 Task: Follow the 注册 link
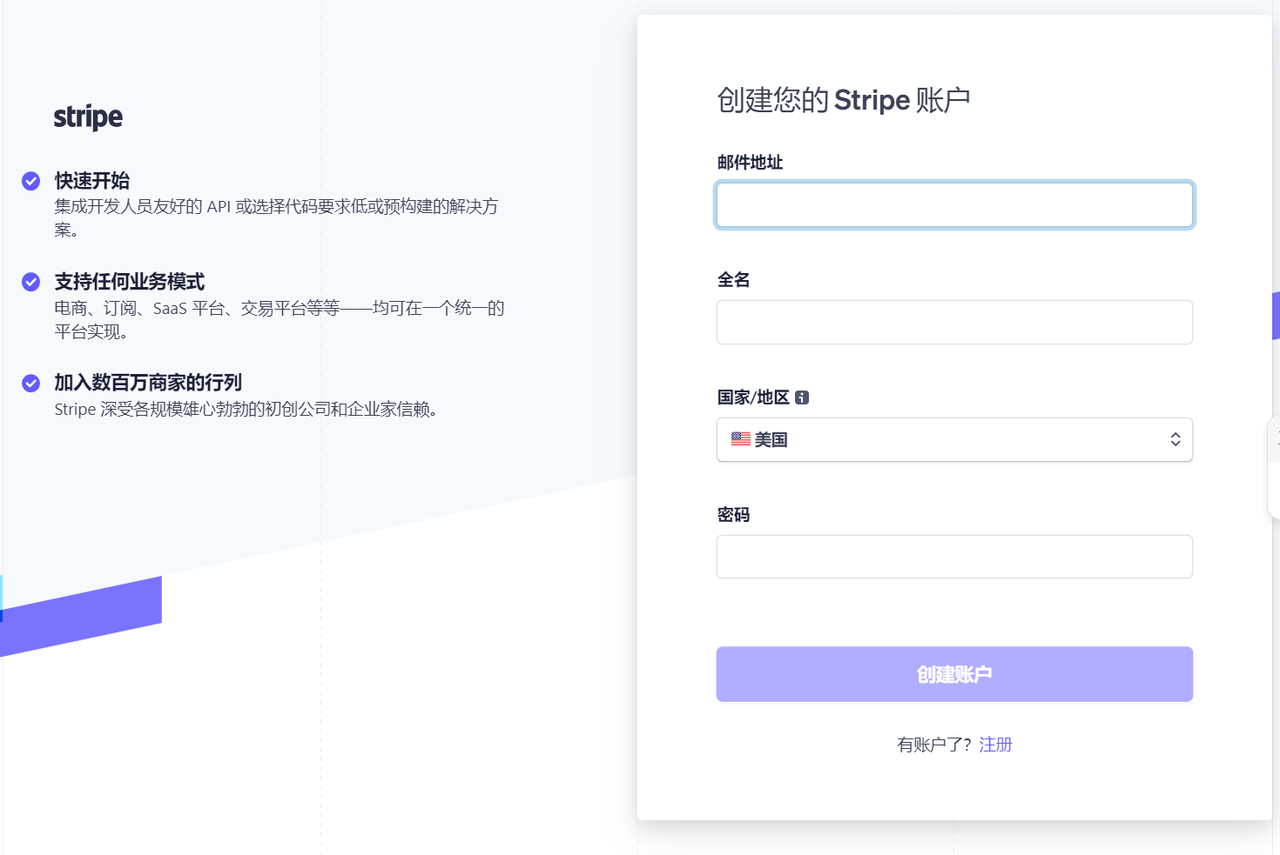996,744
